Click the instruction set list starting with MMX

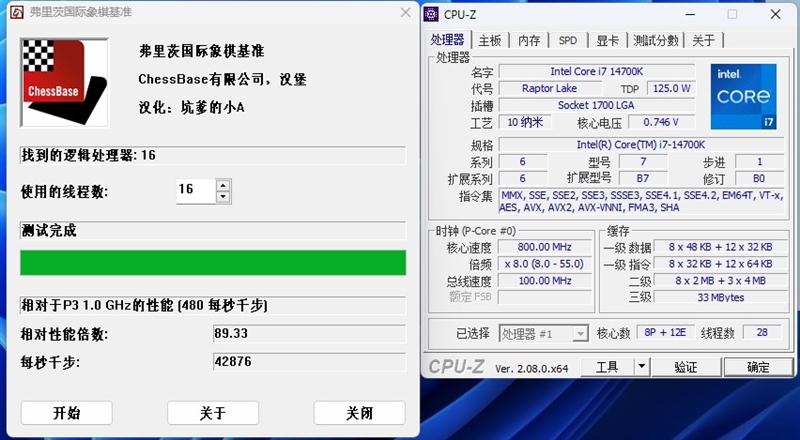click(641, 201)
